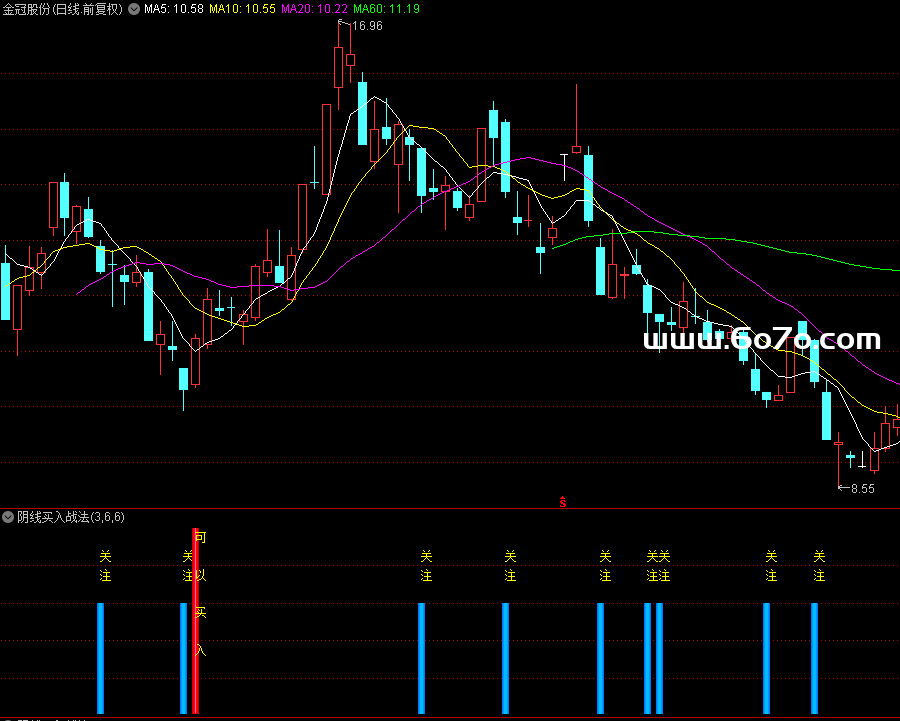This screenshot has height=721, width=900.
Task: Collapse the 阴线买入战法 indicator panel chevron
Action: pos(8,517)
